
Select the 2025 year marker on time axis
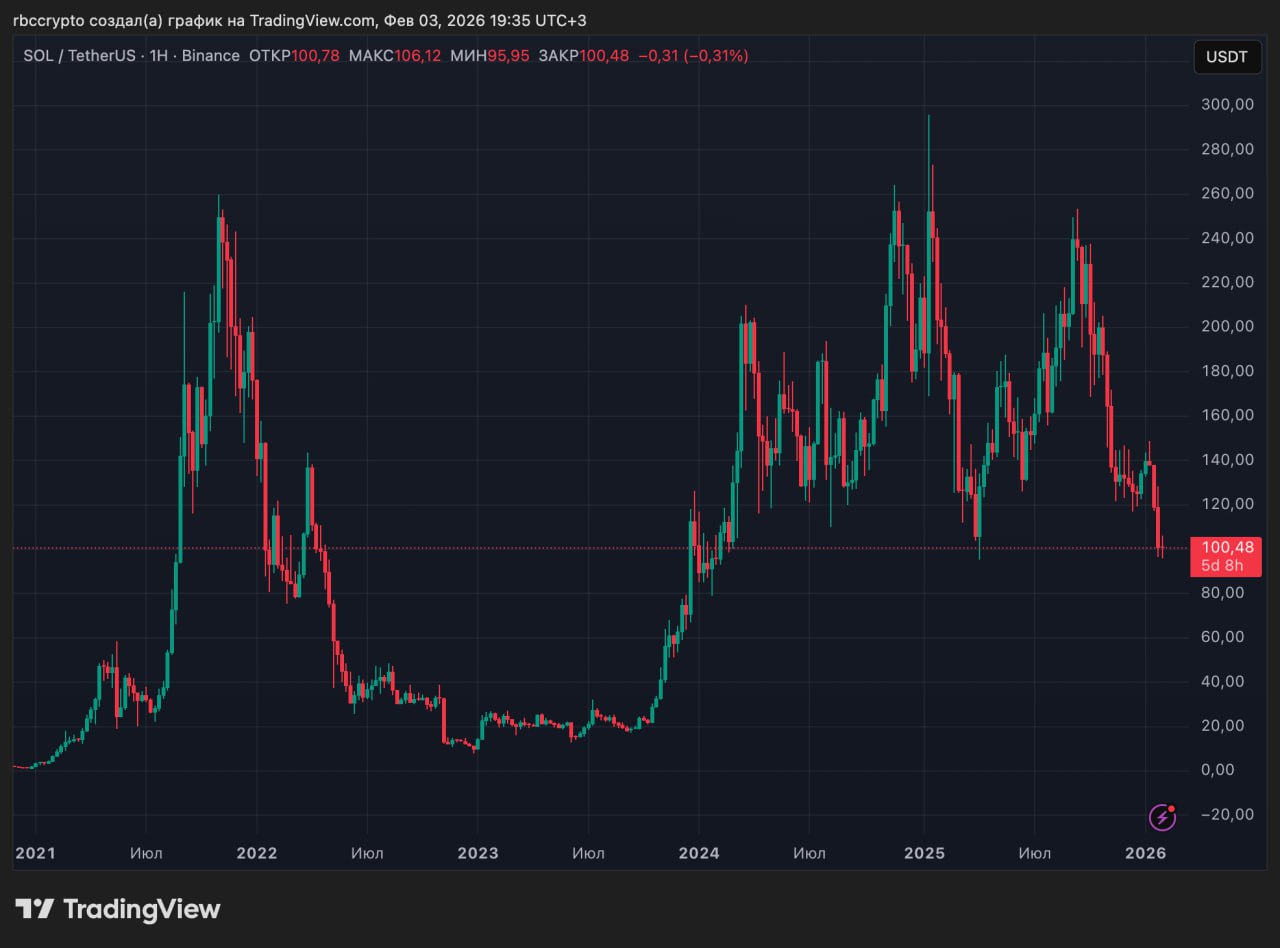tap(924, 853)
